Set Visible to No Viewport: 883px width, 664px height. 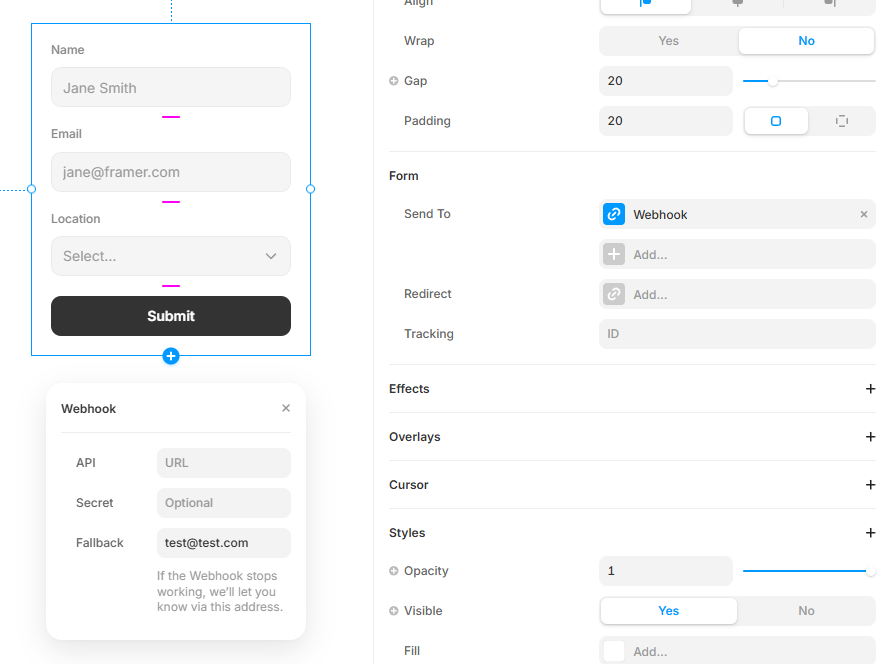[806, 611]
